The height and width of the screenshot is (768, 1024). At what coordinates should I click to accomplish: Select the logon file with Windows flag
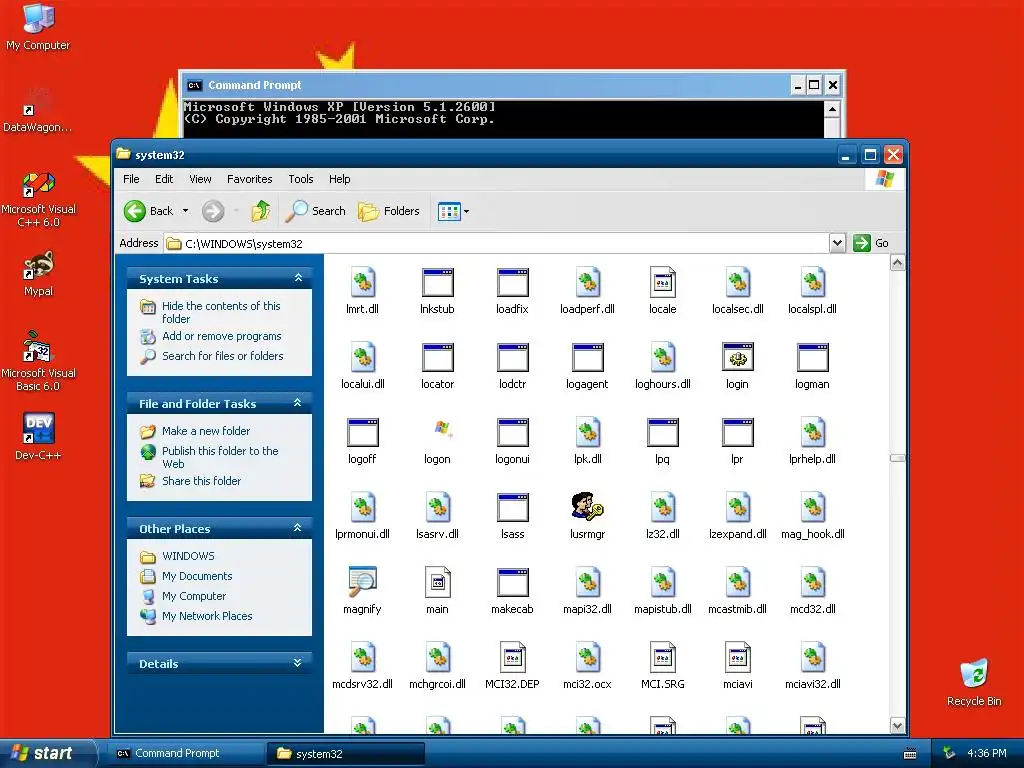pyautogui.click(x=443, y=430)
